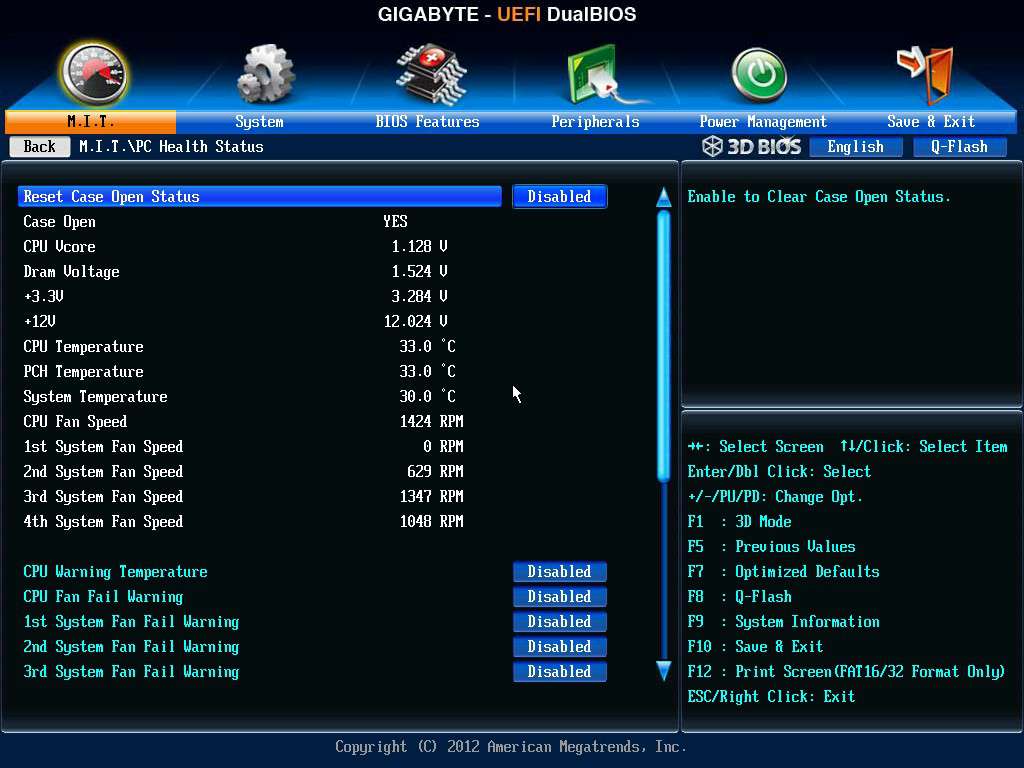Select 3rd System Fan Fail Warning label
The width and height of the screenshot is (1024, 768).
click(131, 671)
